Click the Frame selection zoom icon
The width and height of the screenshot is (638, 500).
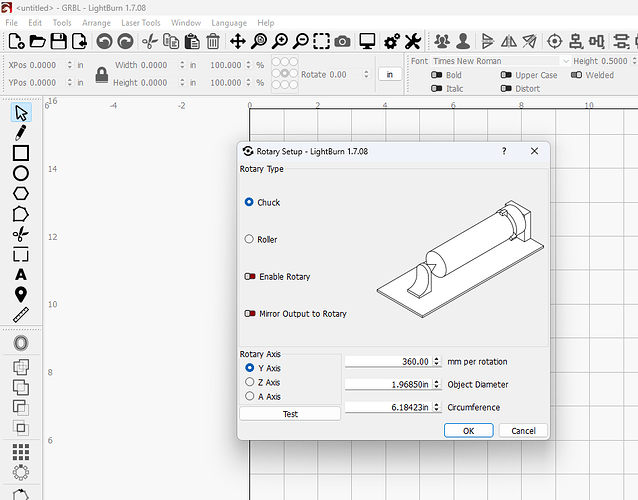321,41
